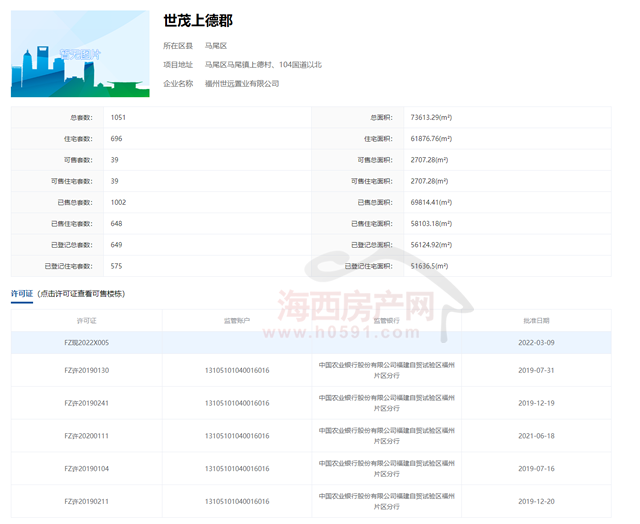640x524 pixels.
Task: Click the 可售总面积 label
Action: point(375,160)
